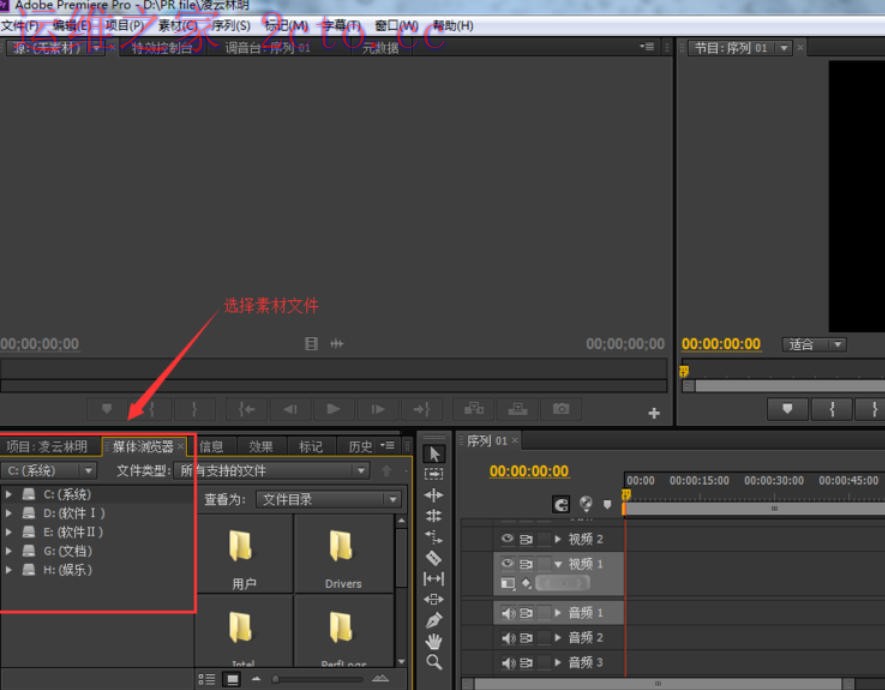Image resolution: width=885 pixels, height=690 pixels.
Task: Add marker in timeline header
Action: (607, 504)
